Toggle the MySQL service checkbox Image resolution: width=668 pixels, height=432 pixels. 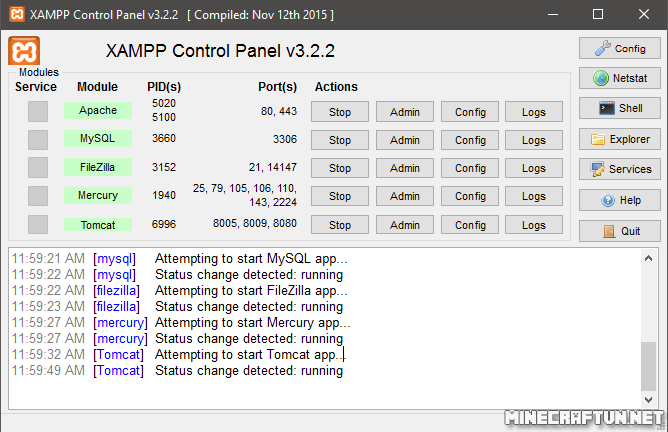coord(38,139)
